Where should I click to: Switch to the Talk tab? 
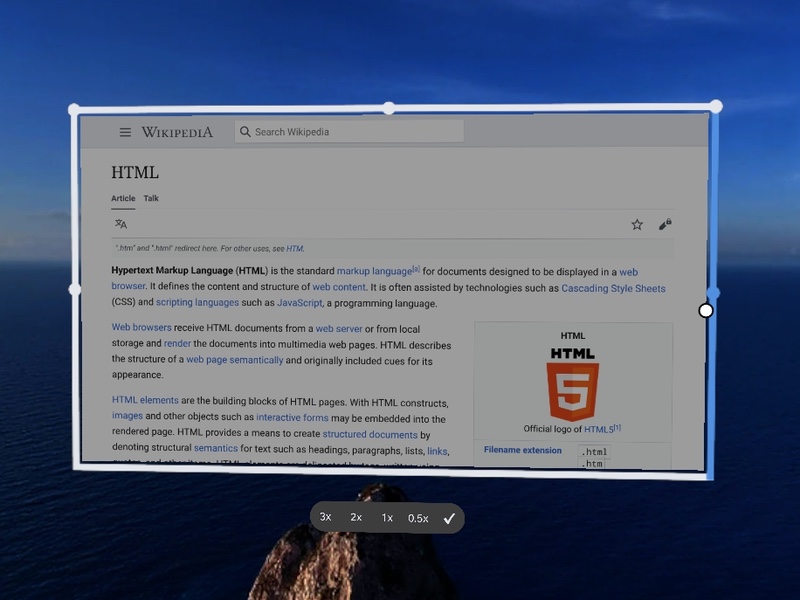coord(151,198)
